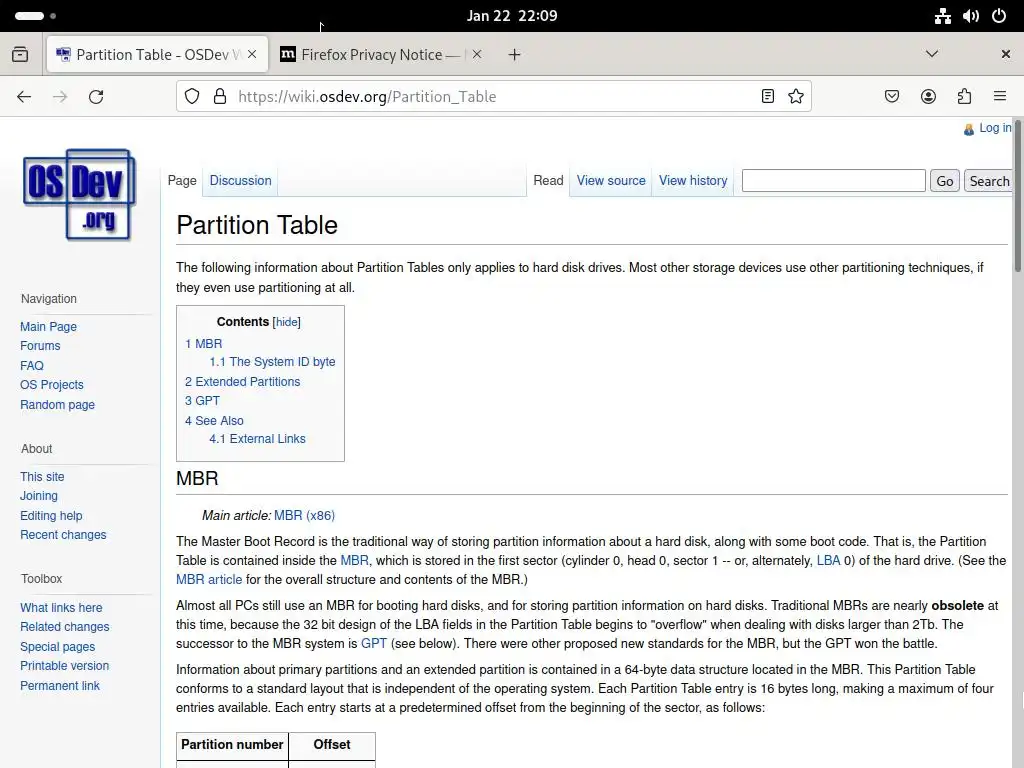
Task: Open the MBR article link
Action: (x=208, y=579)
